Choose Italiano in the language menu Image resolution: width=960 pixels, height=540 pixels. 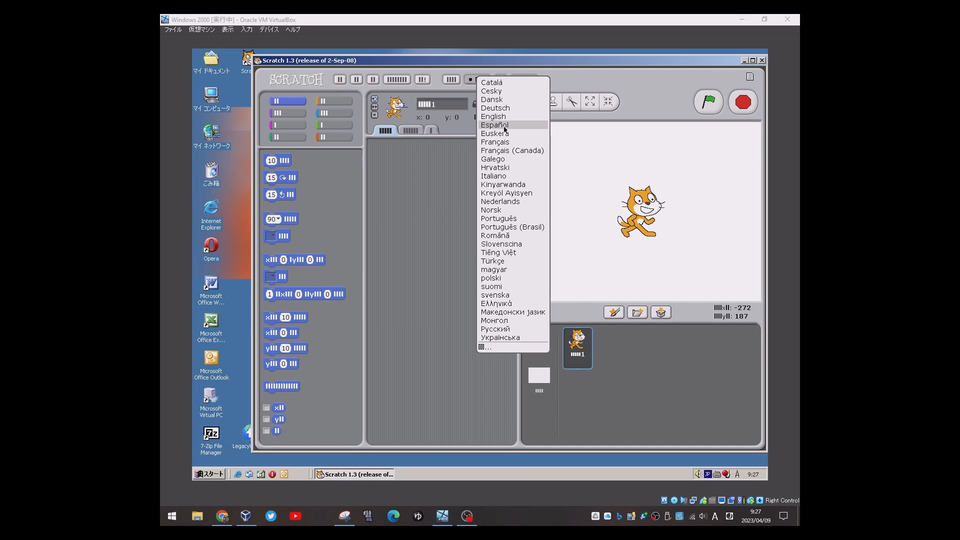click(512, 176)
